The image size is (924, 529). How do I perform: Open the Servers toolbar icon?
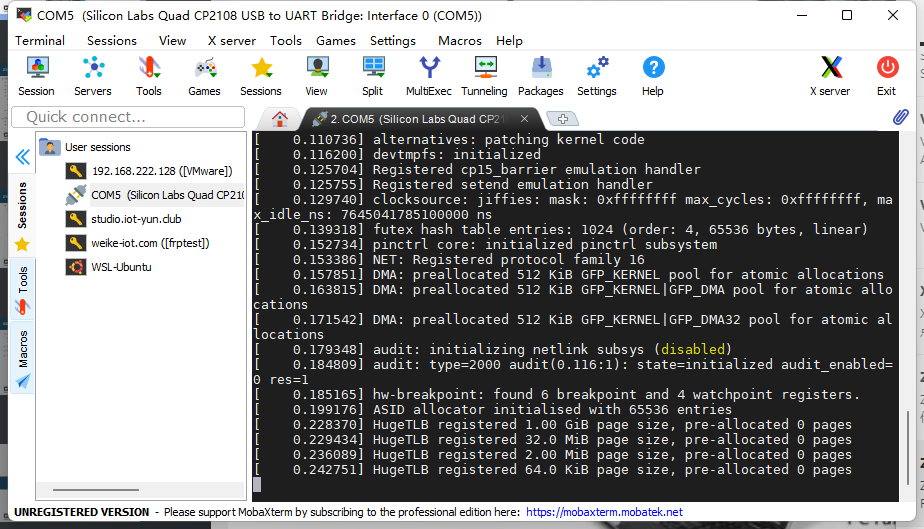click(93, 76)
